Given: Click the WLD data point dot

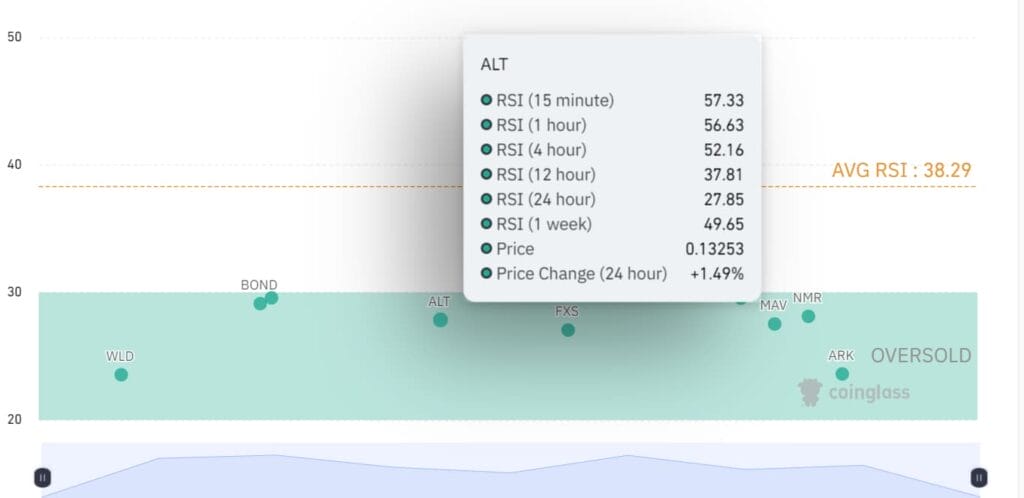Looking at the screenshot, I should pos(121,375).
